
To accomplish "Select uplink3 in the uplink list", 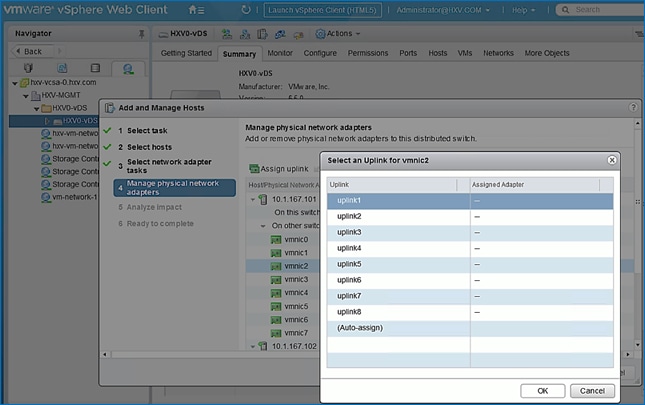I will (x=470, y=232).
